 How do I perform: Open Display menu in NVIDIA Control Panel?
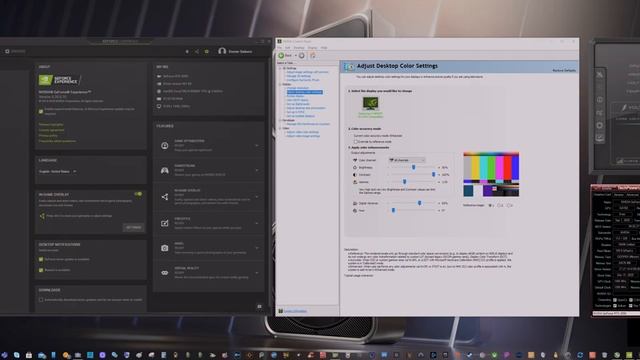313,48
